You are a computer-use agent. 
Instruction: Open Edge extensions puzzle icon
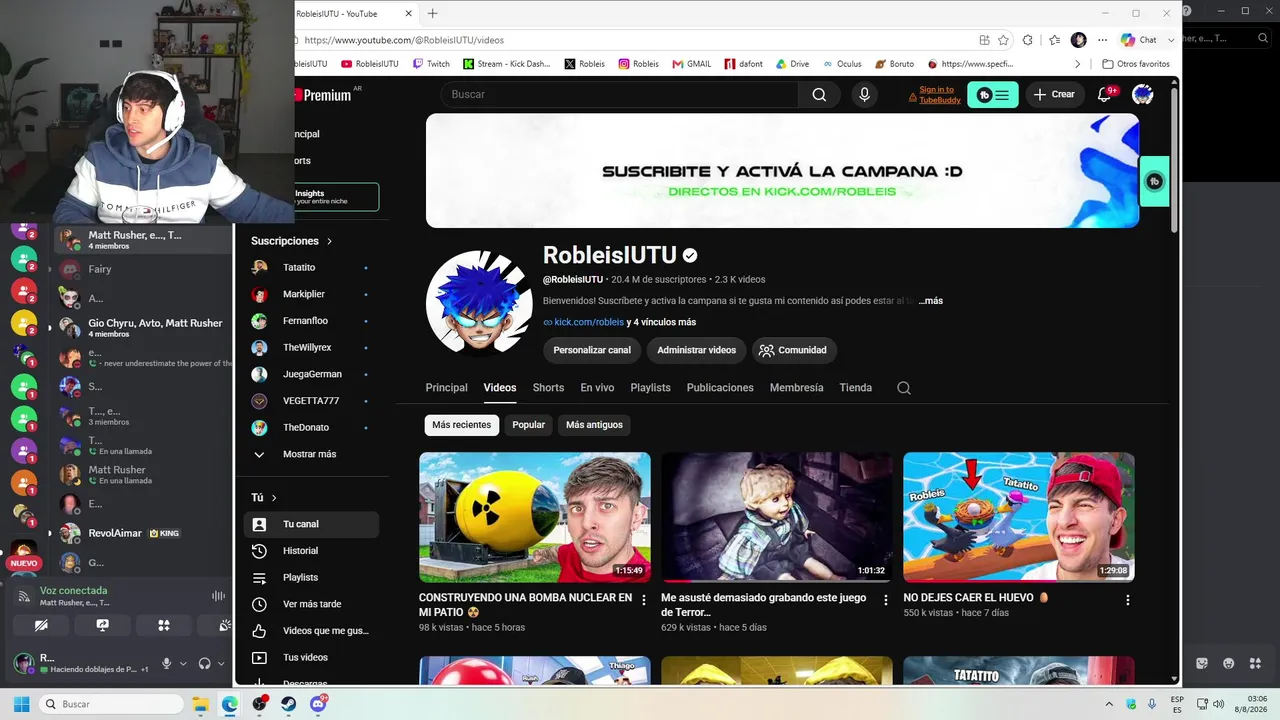[1028, 40]
